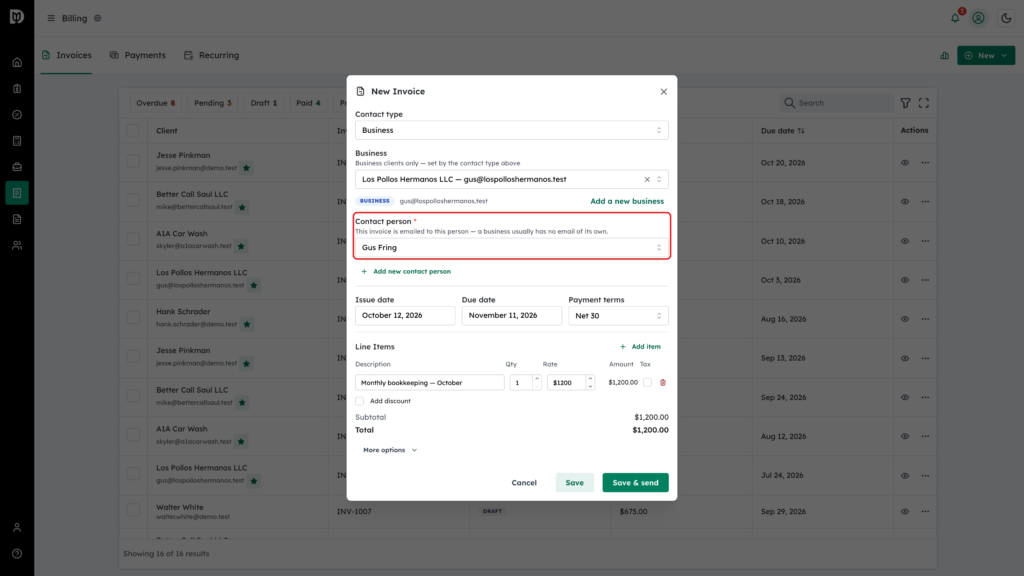Adjust the Rate stepper arrows
Image resolution: width=1024 pixels, height=576 pixels.
(590, 383)
